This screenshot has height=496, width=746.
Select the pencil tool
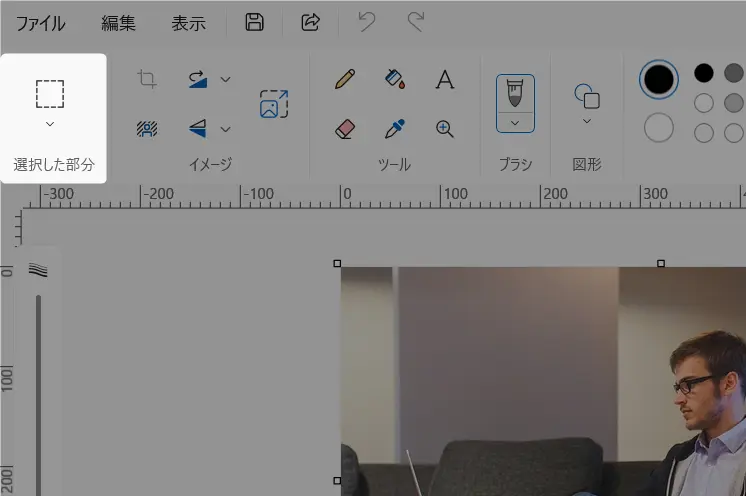pyautogui.click(x=344, y=79)
